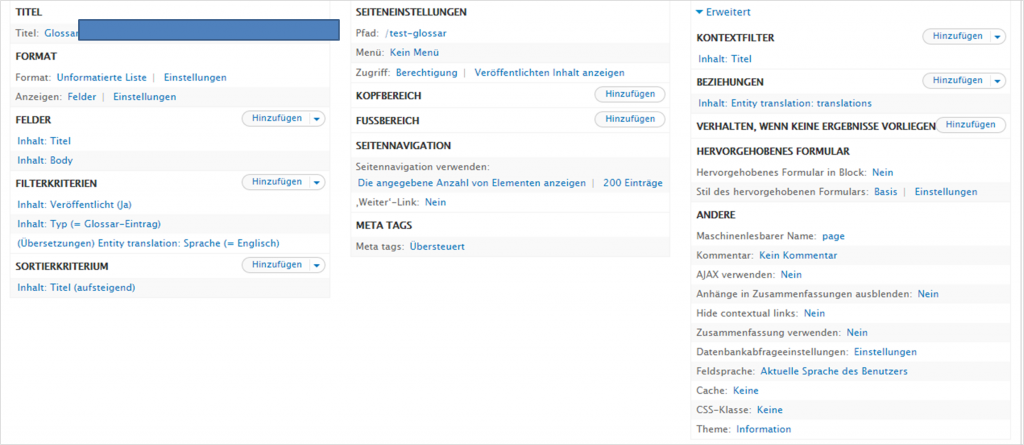This screenshot has height=445, width=1024.
Task: Toggle the AJAX verwenden Nein setting
Action: pos(791,274)
